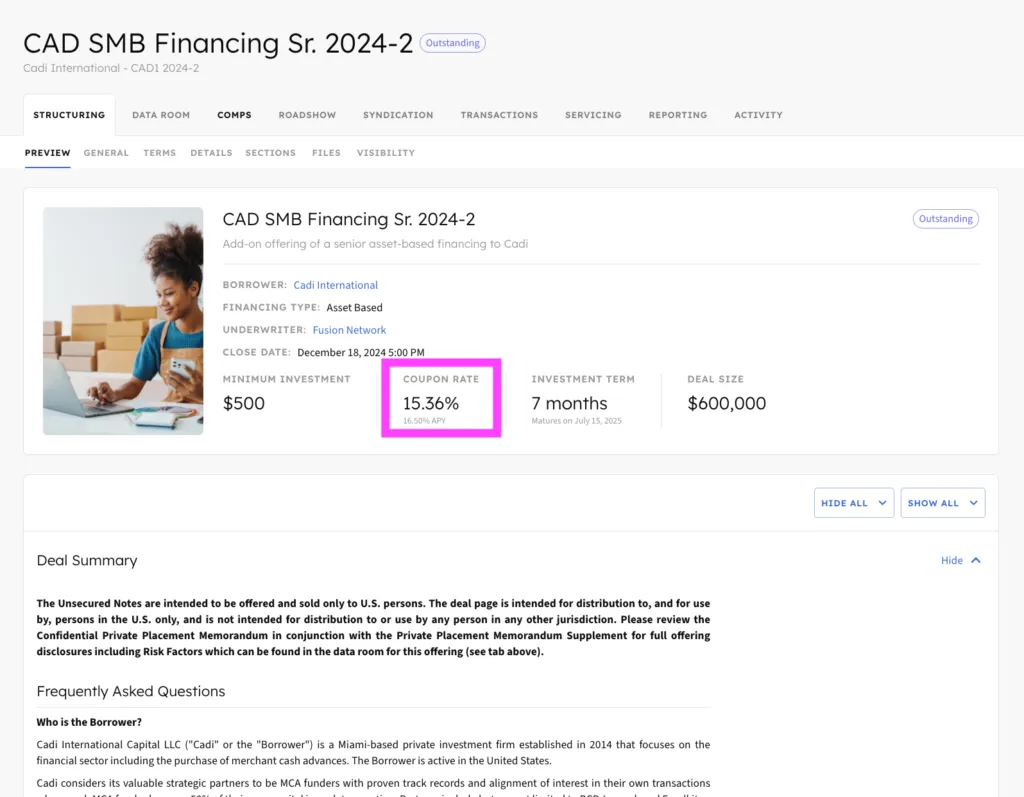Click the Asset Based financing type value
Image resolution: width=1024 pixels, height=797 pixels.
click(355, 307)
